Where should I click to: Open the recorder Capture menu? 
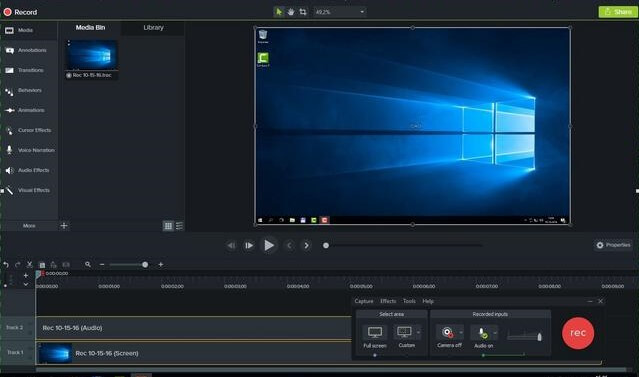tap(364, 301)
